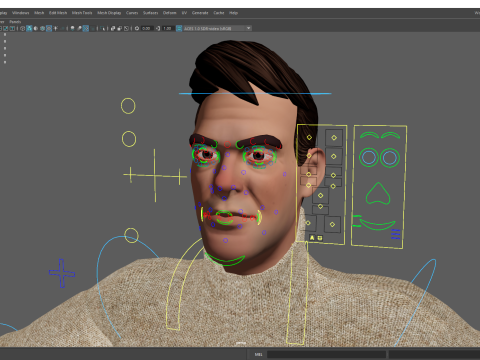Image resolution: width=480 pixels, height=360 pixels.
Task: Click the isolate select icon
Action: (102, 28)
